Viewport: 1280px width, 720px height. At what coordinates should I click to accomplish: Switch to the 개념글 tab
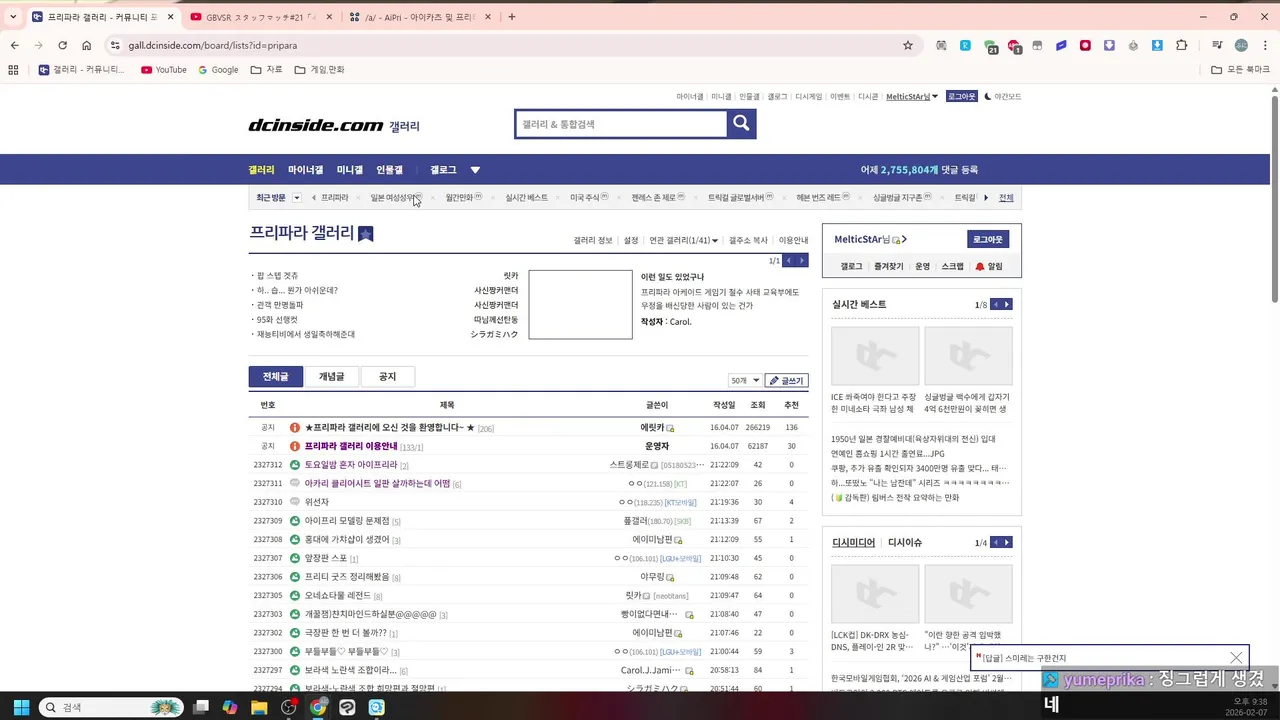(331, 376)
